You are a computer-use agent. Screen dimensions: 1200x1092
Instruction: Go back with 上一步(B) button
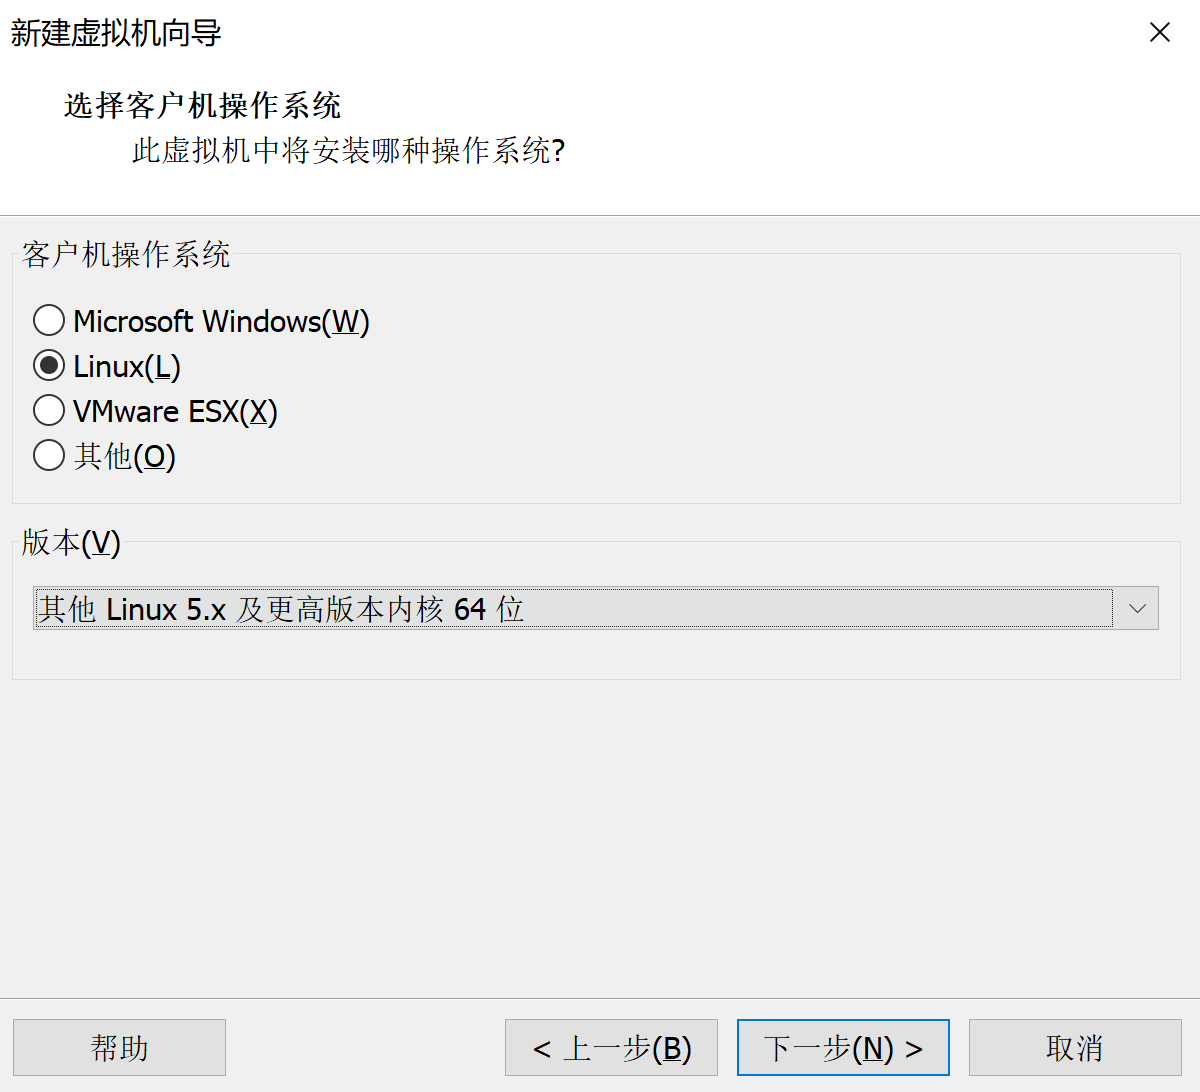click(611, 1048)
